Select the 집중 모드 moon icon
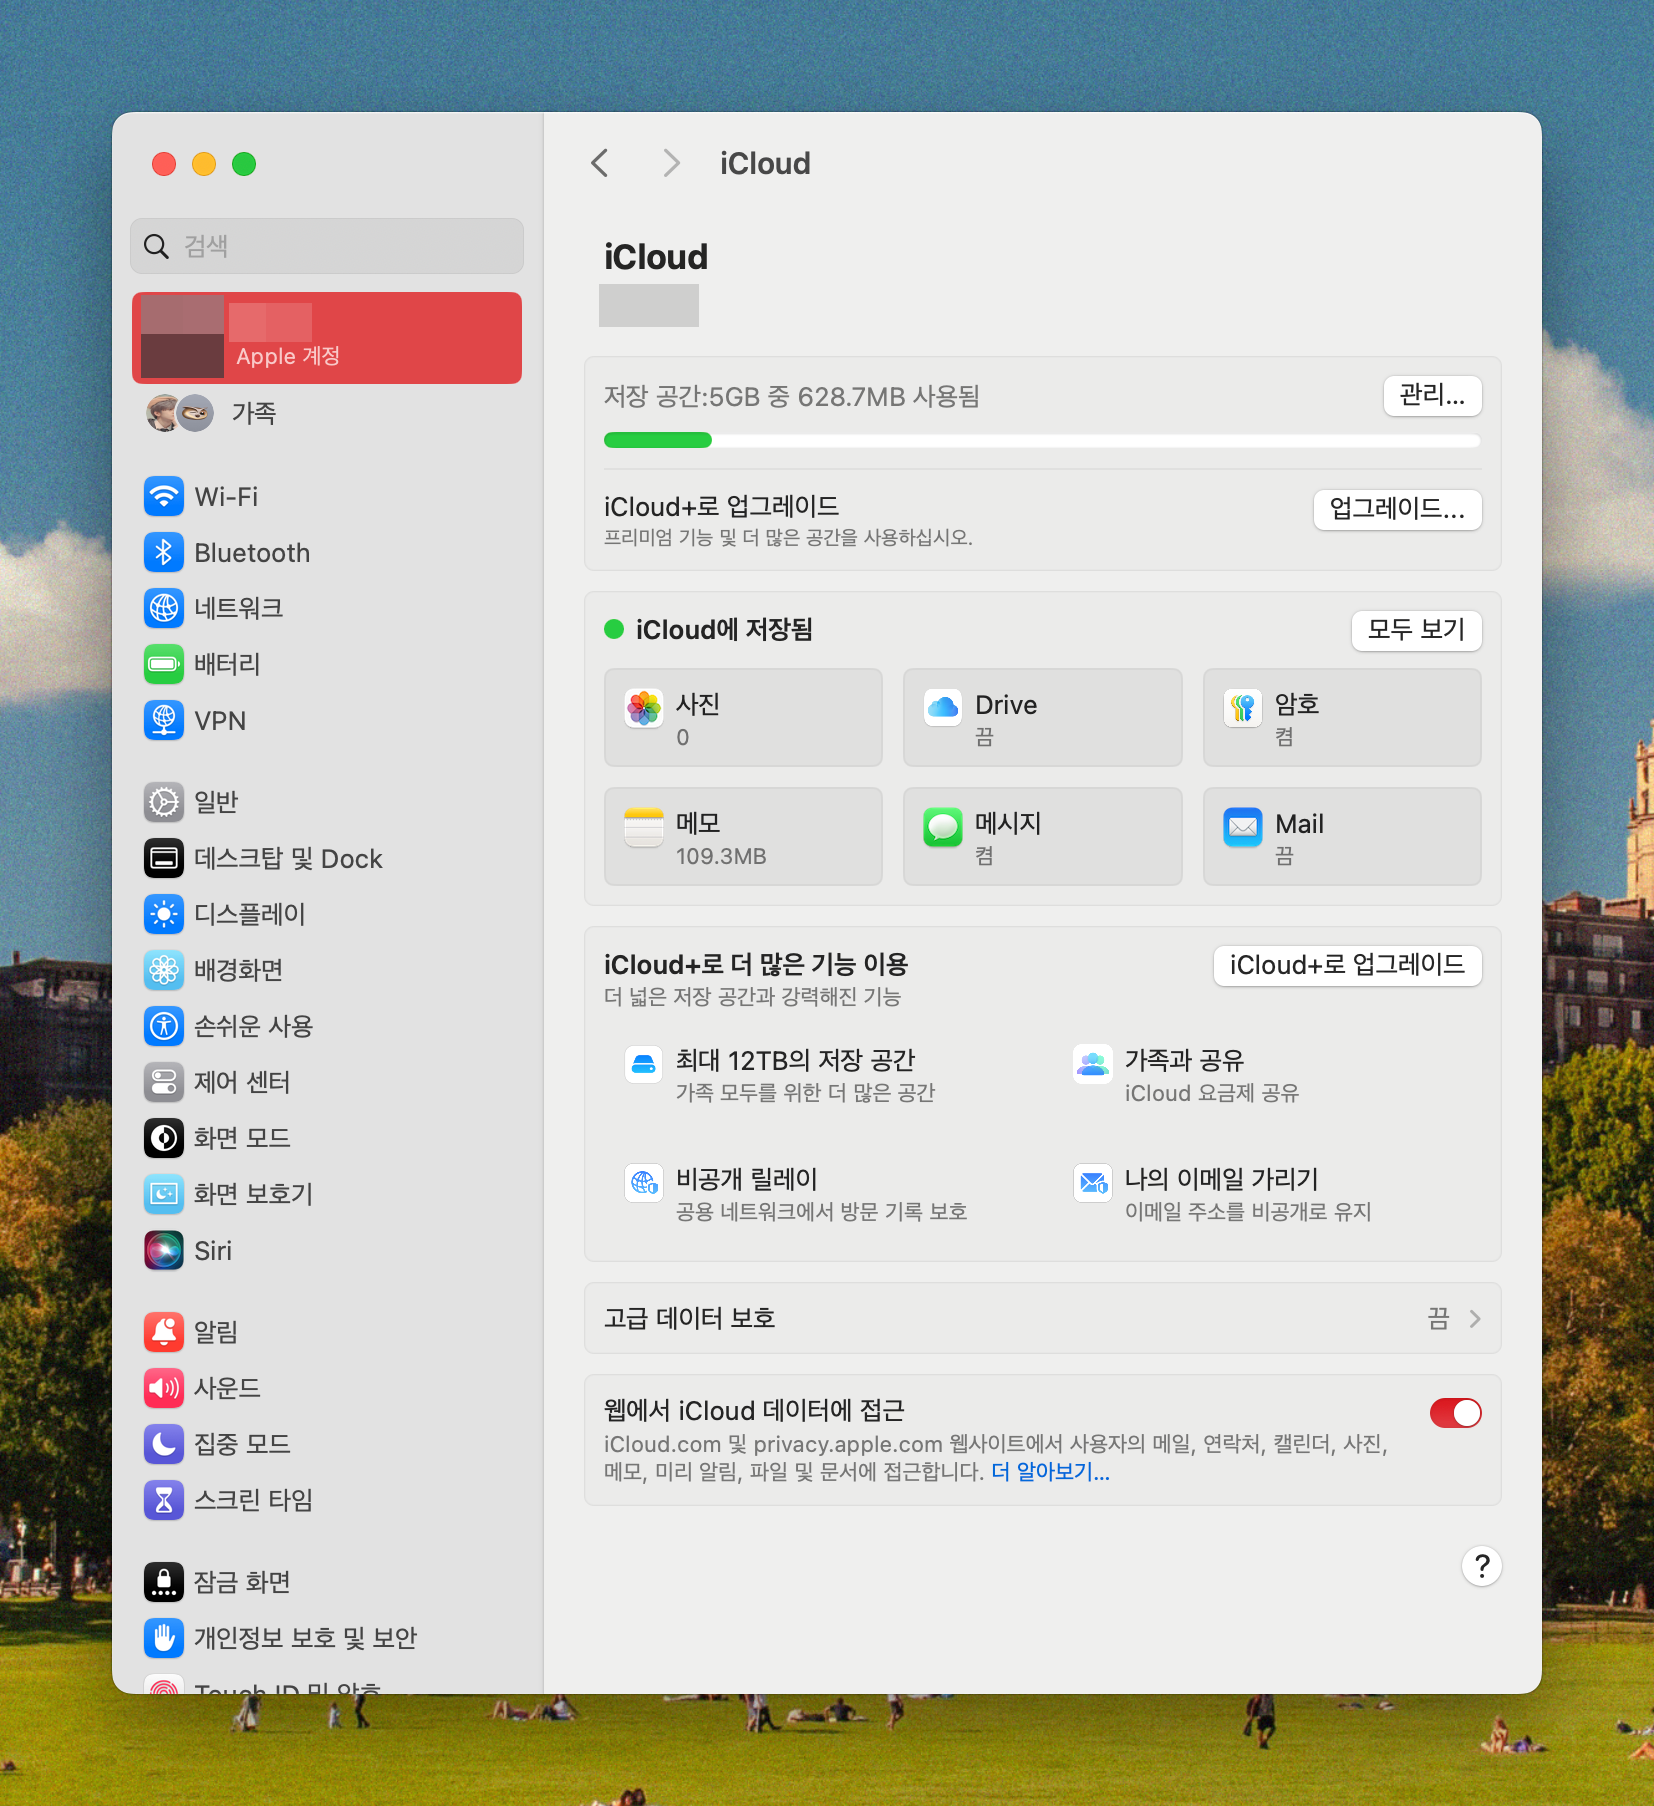 click(x=164, y=1444)
